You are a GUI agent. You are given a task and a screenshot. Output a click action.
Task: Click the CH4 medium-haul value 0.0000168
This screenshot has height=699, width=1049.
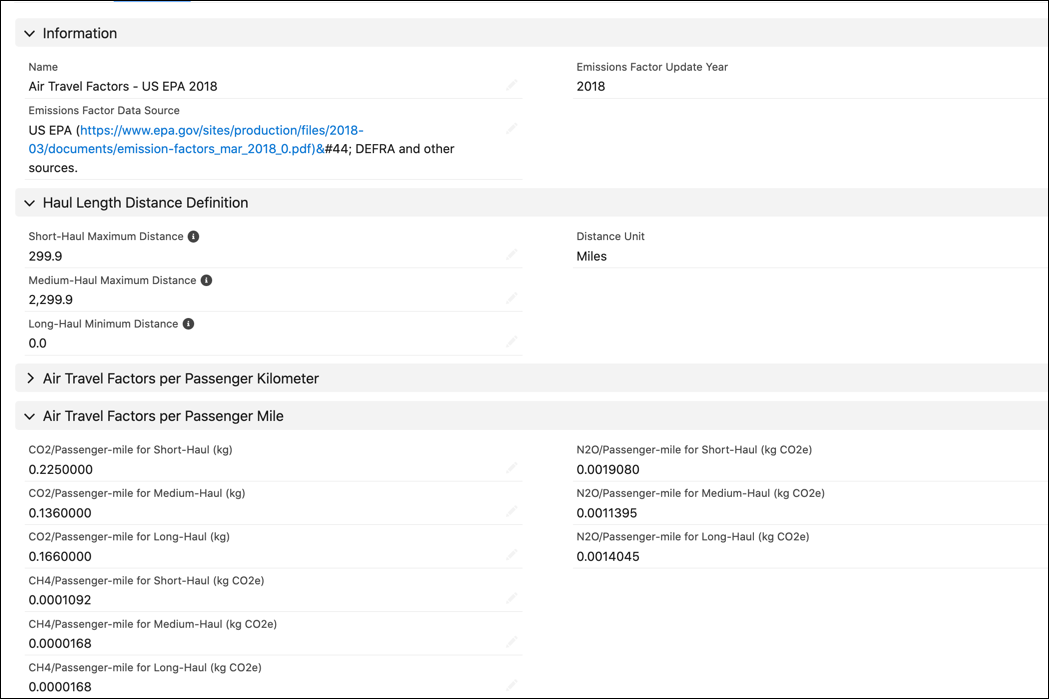[x=60, y=643]
